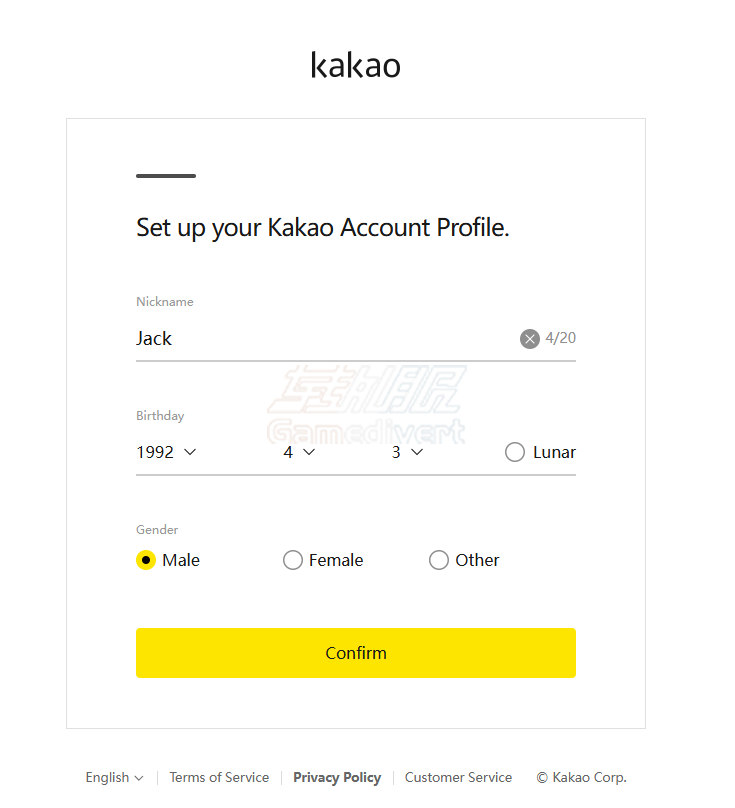Image resolution: width=735 pixels, height=808 pixels.
Task: Open the birth year 1992 dropdown
Action: click(x=166, y=452)
